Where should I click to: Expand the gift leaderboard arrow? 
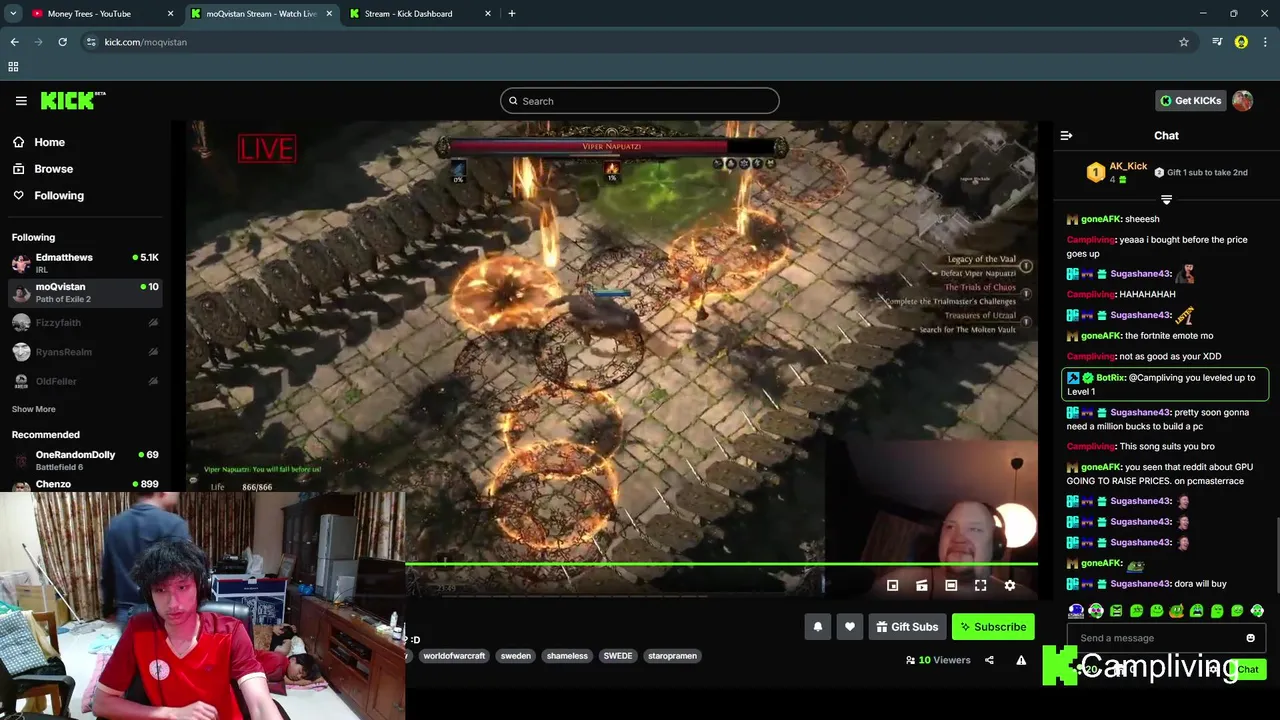click(x=1166, y=200)
